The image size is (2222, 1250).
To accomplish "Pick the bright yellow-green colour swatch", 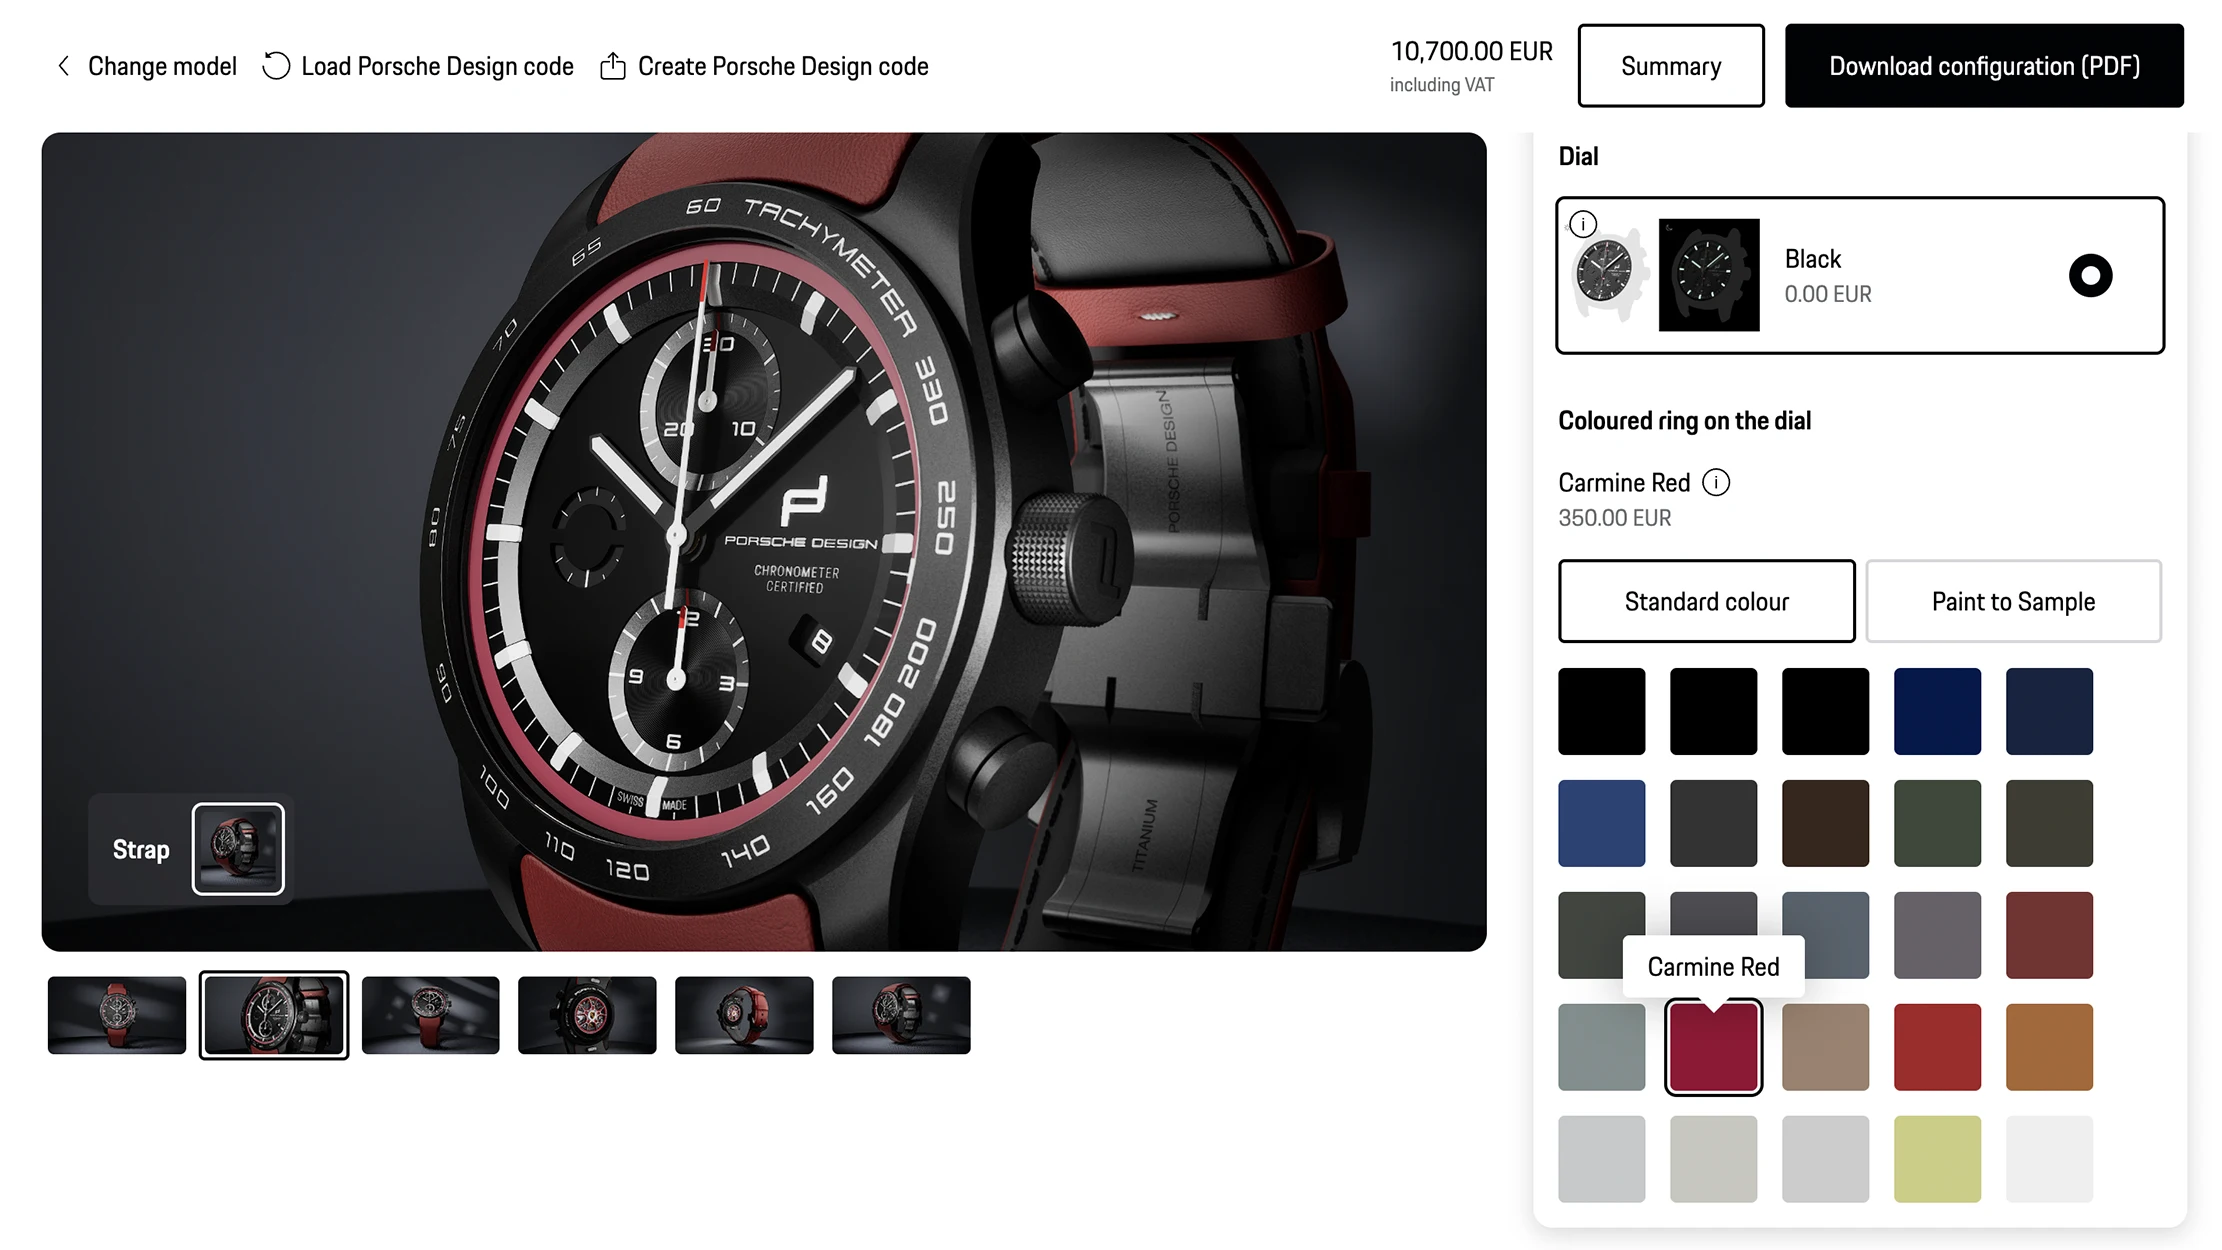I will pyautogui.click(x=1937, y=1159).
